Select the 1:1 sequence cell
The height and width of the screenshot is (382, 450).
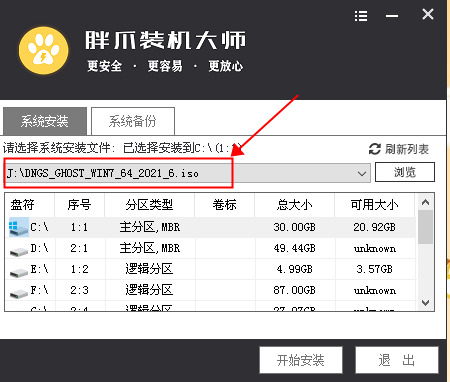(79, 227)
